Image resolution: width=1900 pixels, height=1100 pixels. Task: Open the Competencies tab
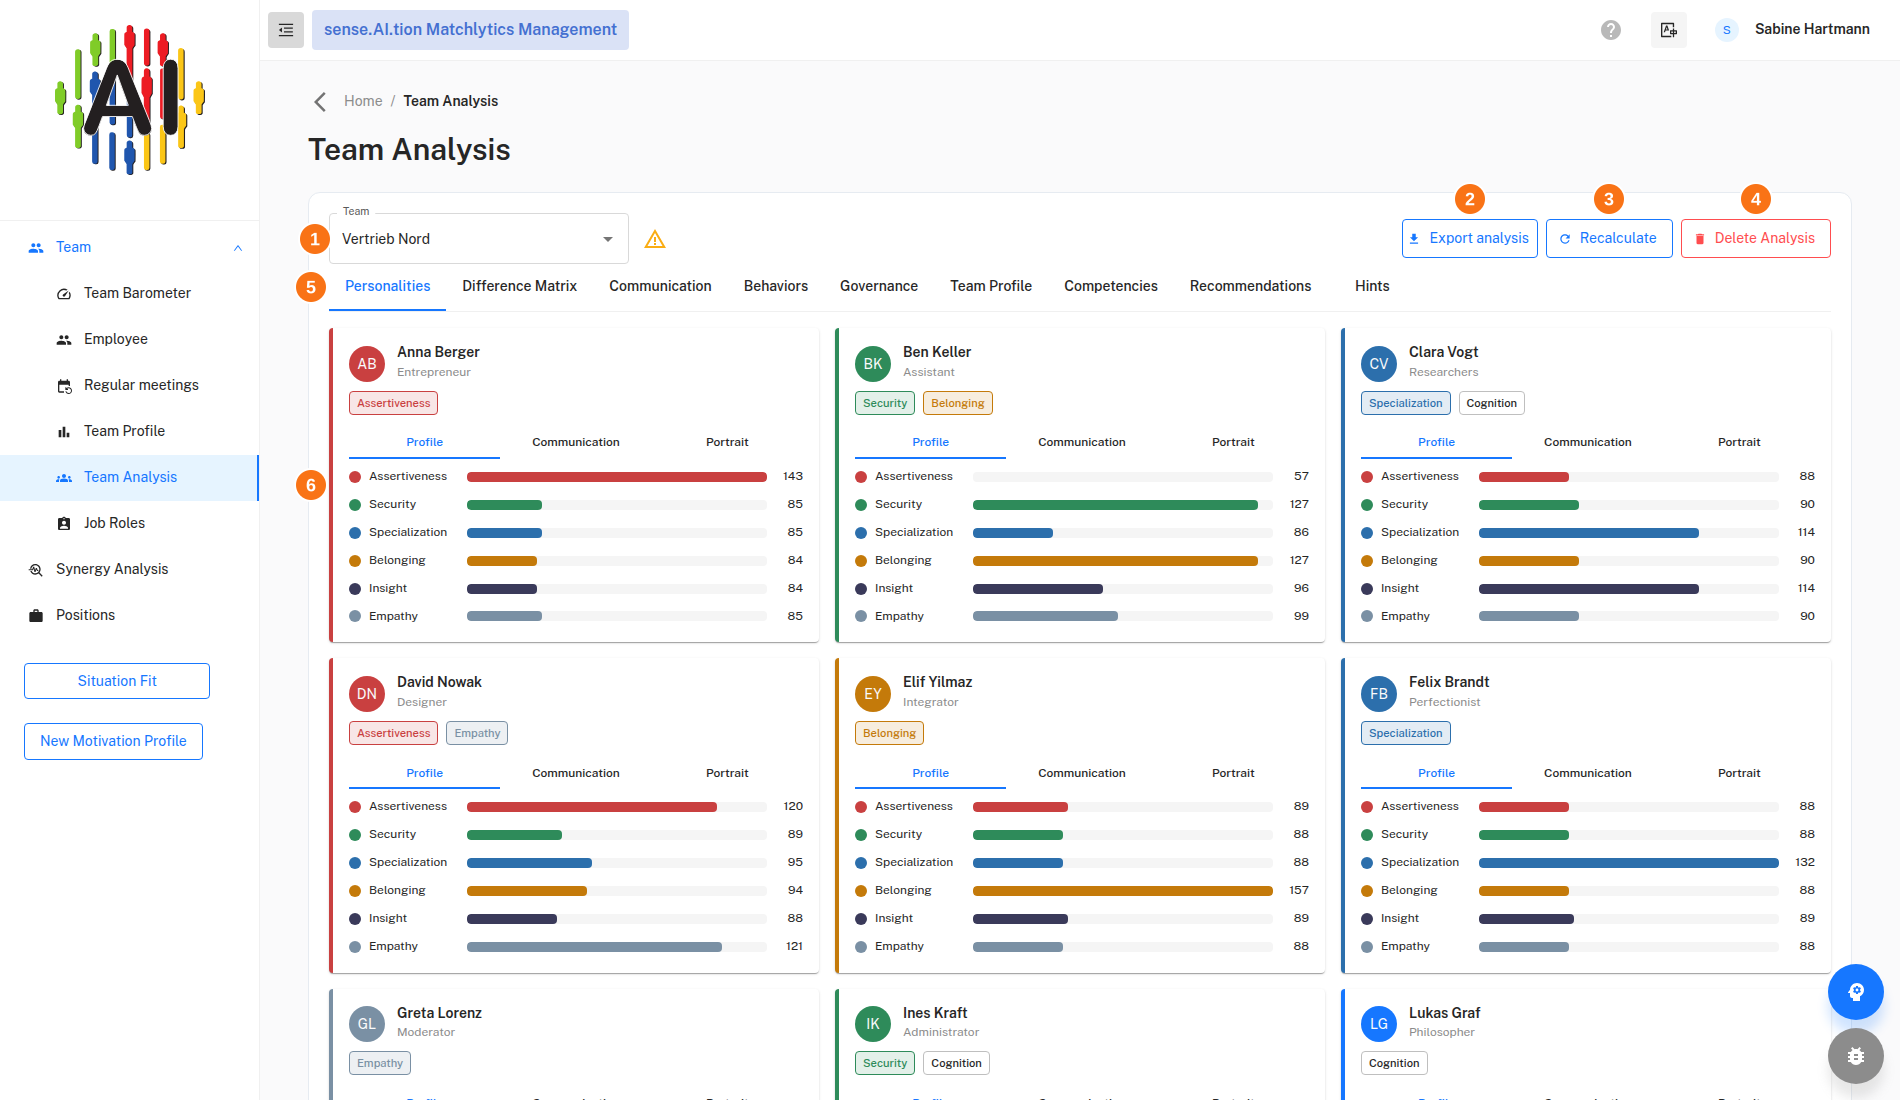pyautogui.click(x=1111, y=286)
